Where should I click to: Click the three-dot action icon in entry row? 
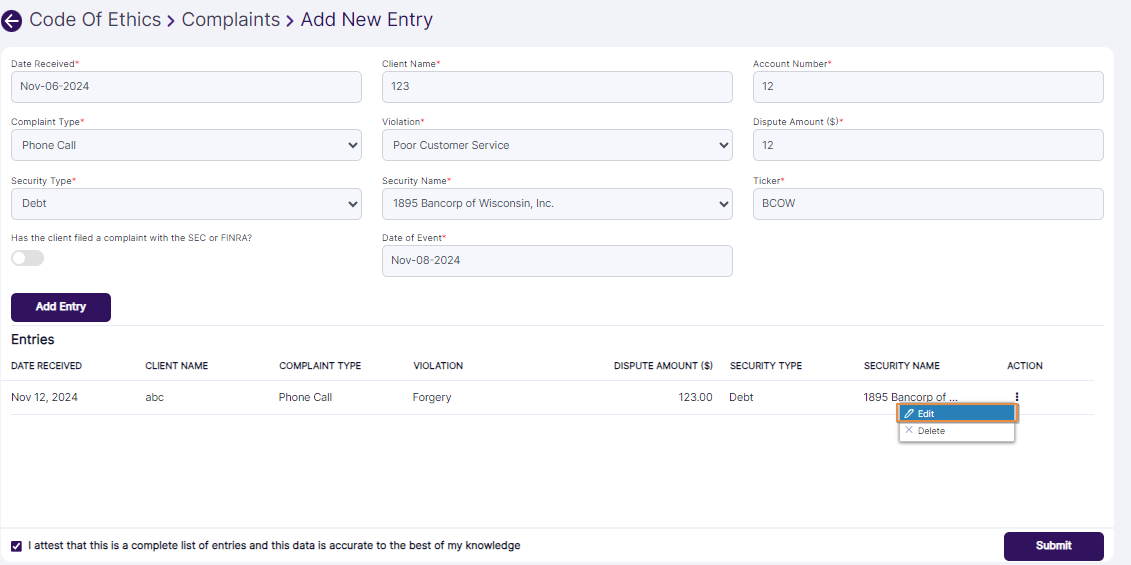click(1016, 397)
